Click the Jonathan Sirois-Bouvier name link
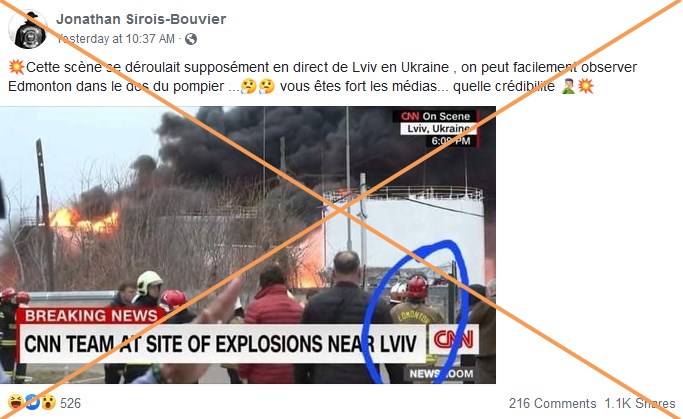This screenshot has height=419, width=683. point(141,19)
